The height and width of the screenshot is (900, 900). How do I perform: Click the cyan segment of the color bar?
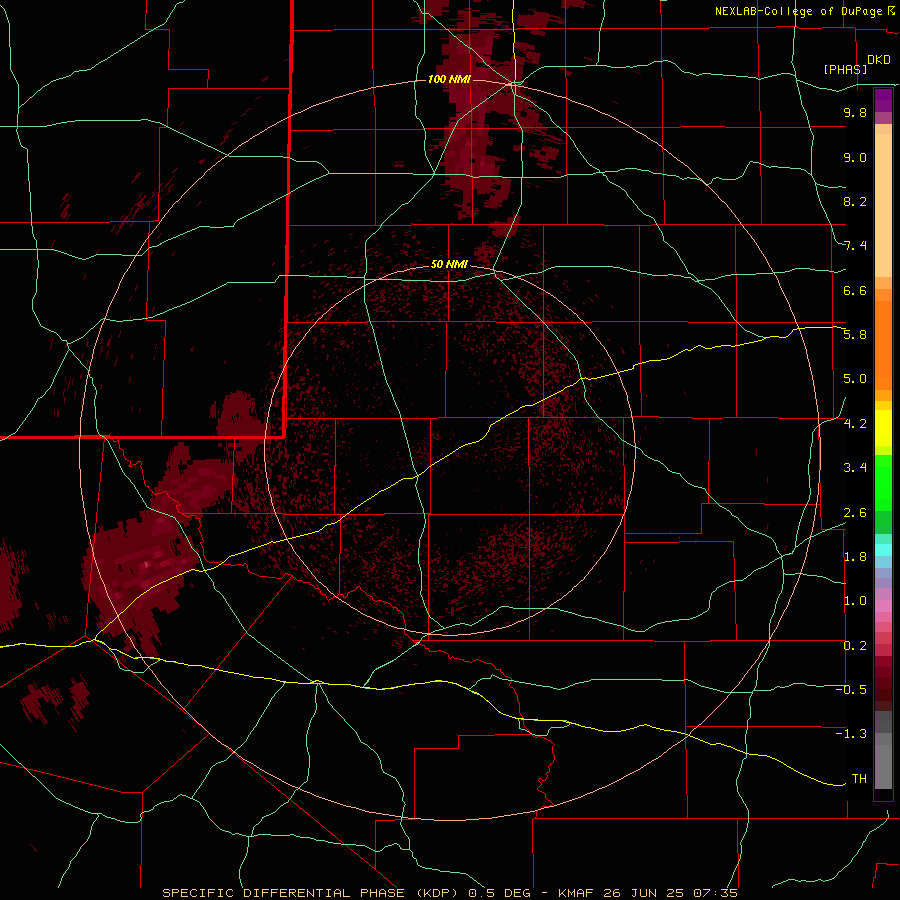tap(883, 550)
